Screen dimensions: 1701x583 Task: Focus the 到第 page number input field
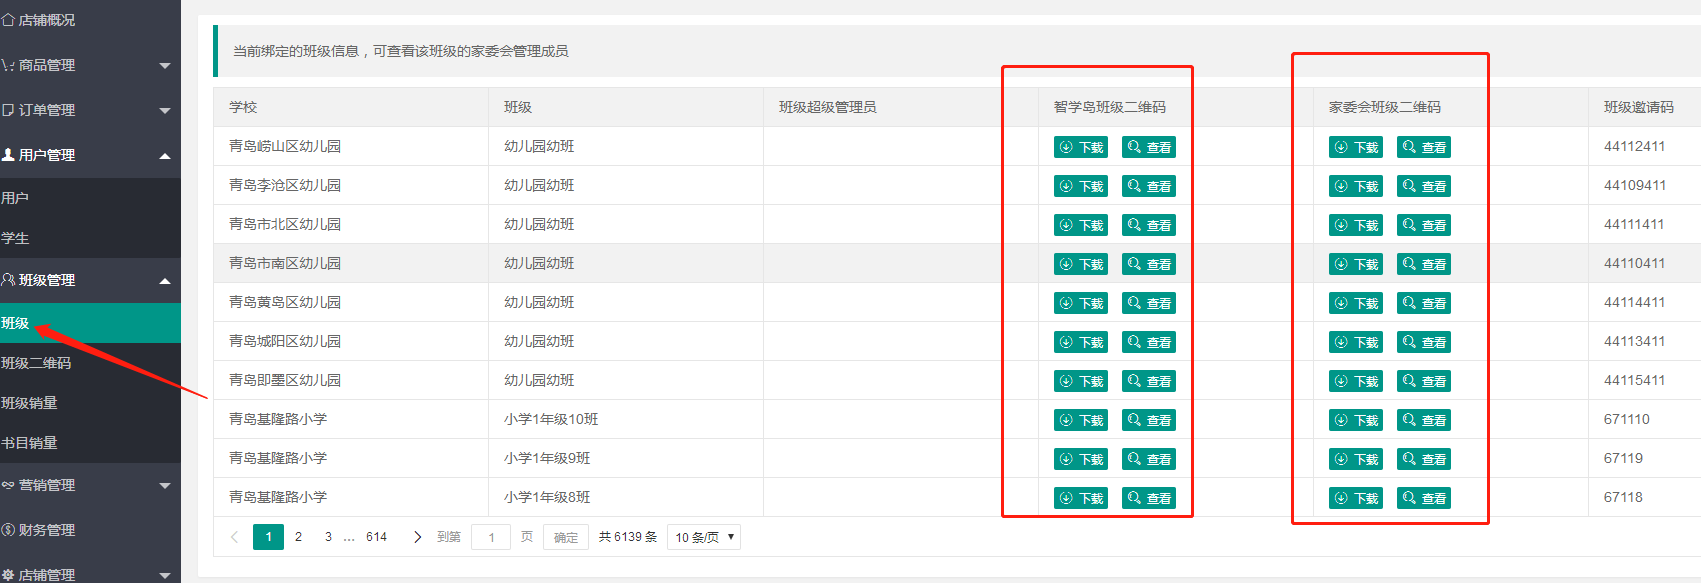491,537
